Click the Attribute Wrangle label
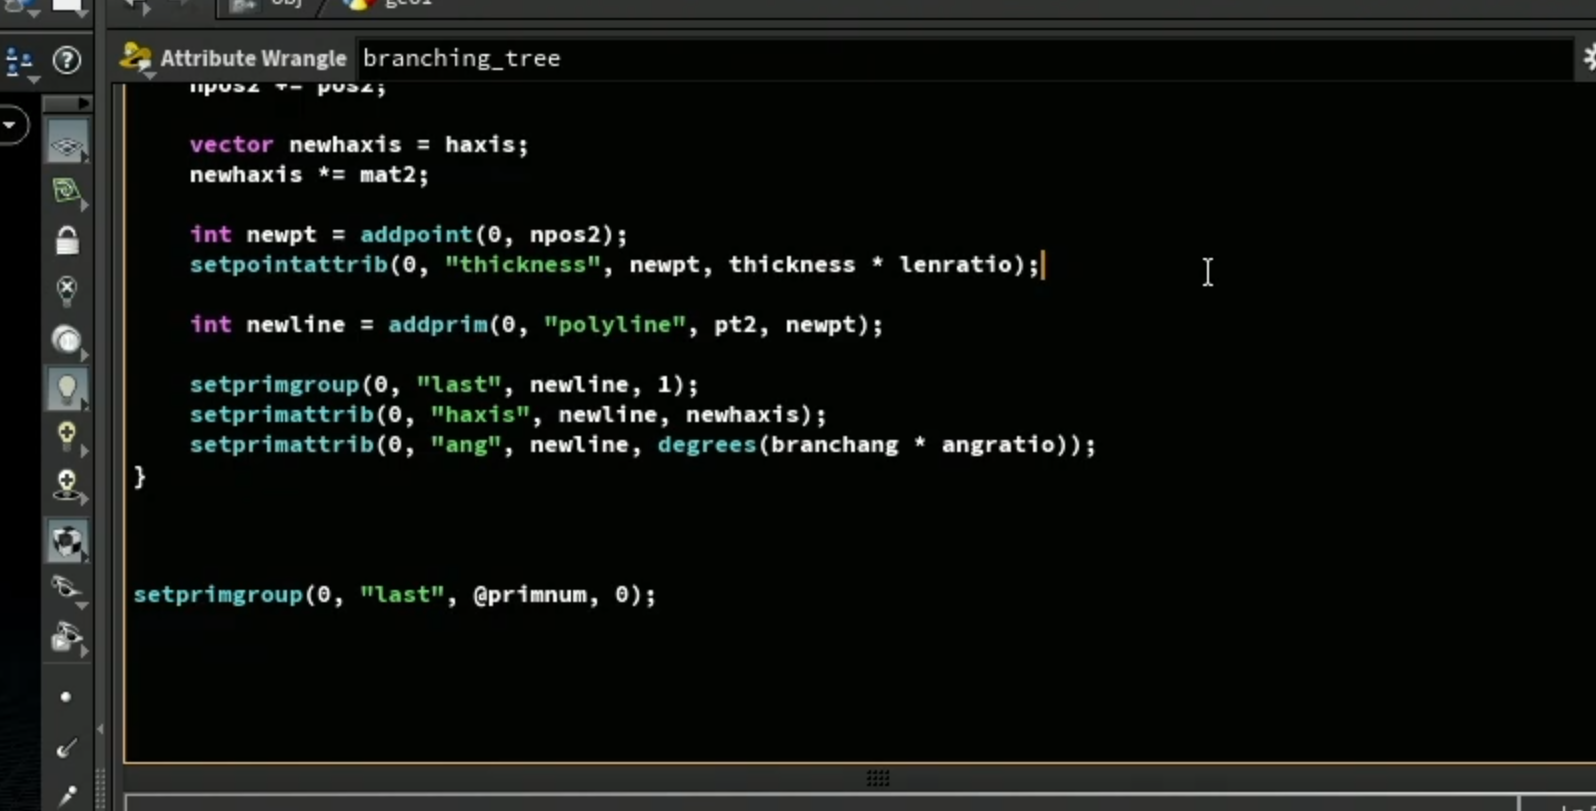Screen dimensions: 1596x811 tap(253, 58)
